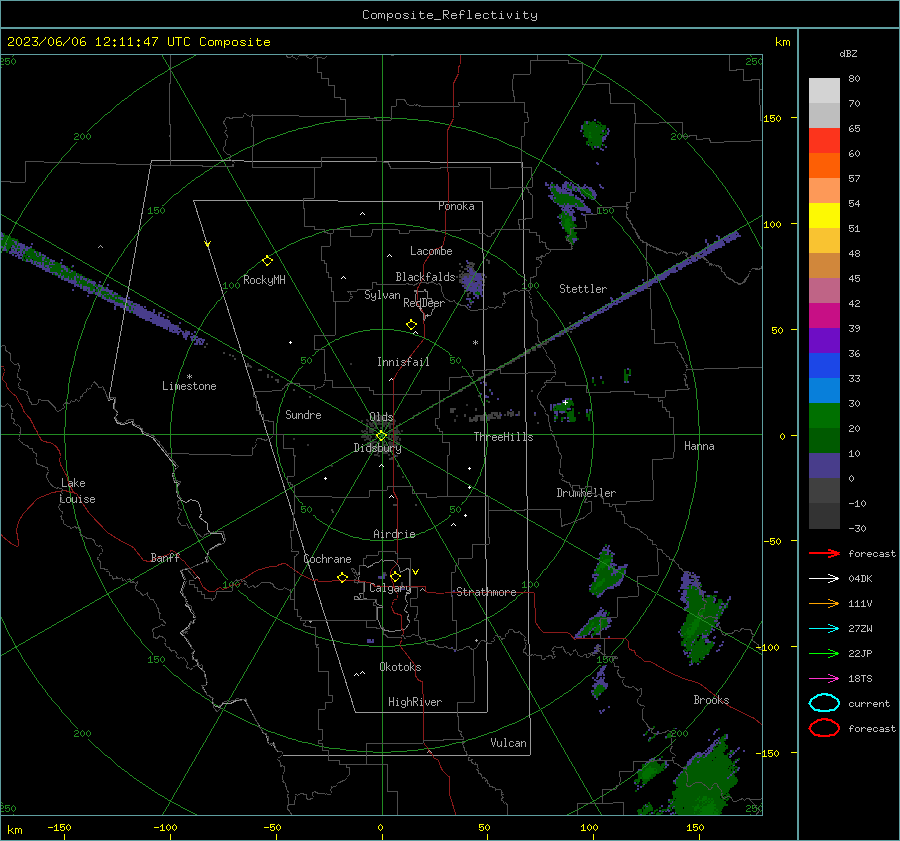Viewport: 900px width, 841px height.
Task: Click the purple echo beside Blackfalds
Action: point(473,281)
